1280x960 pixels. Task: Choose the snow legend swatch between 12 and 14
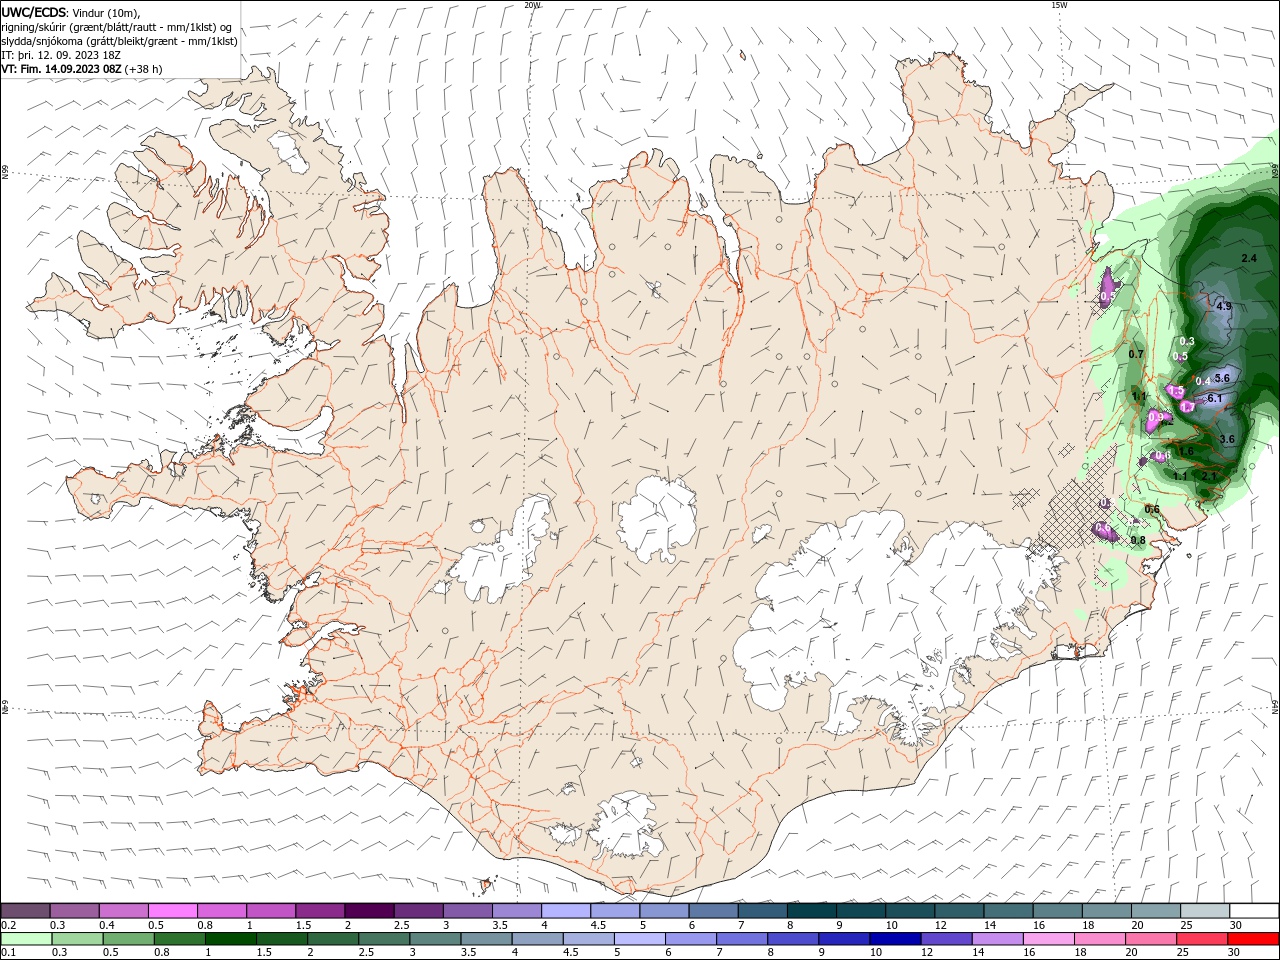[x=958, y=911]
